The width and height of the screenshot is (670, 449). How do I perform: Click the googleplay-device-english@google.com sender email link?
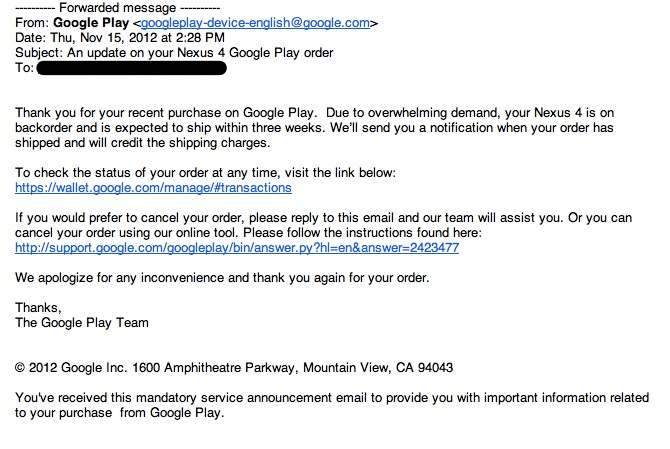[256, 22]
